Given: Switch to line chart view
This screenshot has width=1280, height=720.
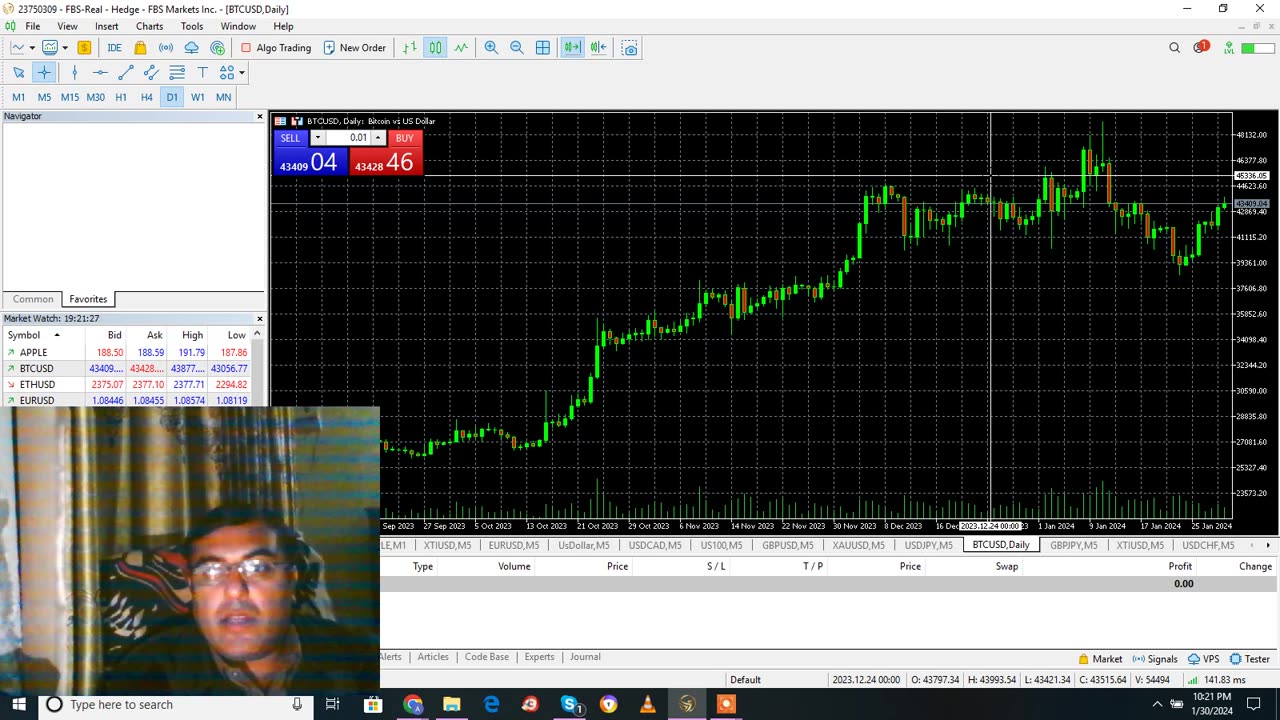Looking at the screenshot, I should click(x=461, y=48).
